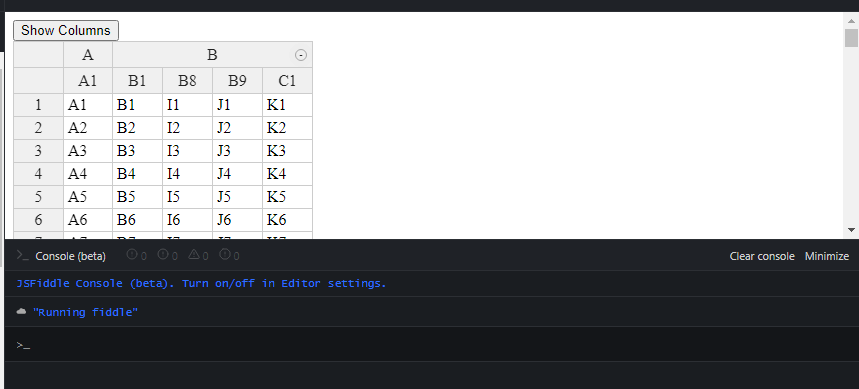
Task: Click the scrollbar down arrow of the result pane
Action: (x=851, y=230)
